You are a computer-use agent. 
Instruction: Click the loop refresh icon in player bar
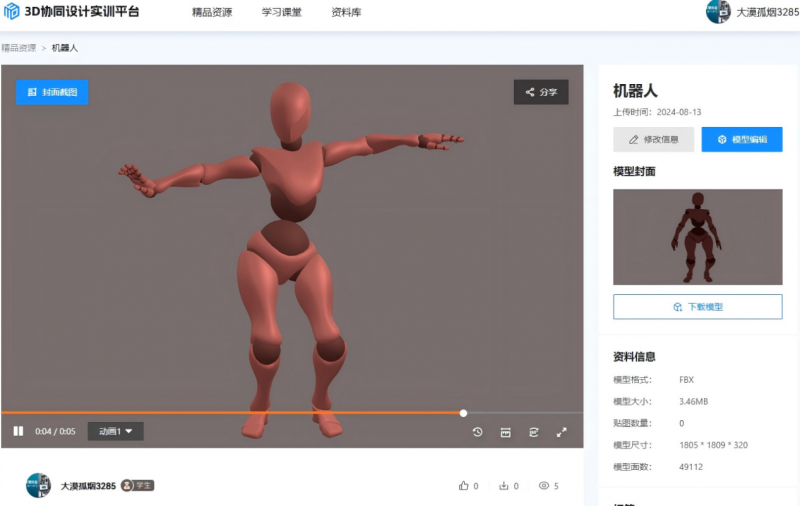point(534,432)
